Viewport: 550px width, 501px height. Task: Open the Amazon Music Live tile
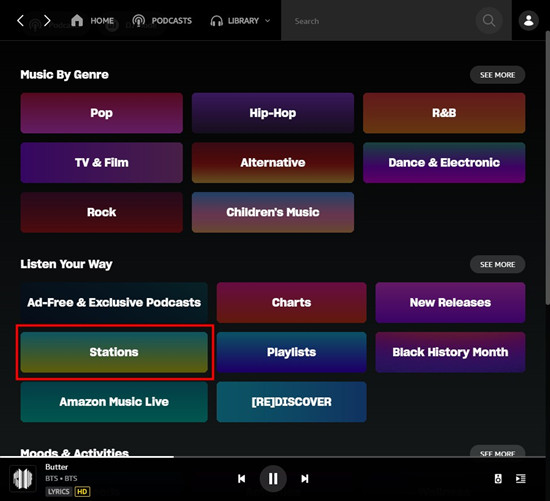click(x=114, y=402)
